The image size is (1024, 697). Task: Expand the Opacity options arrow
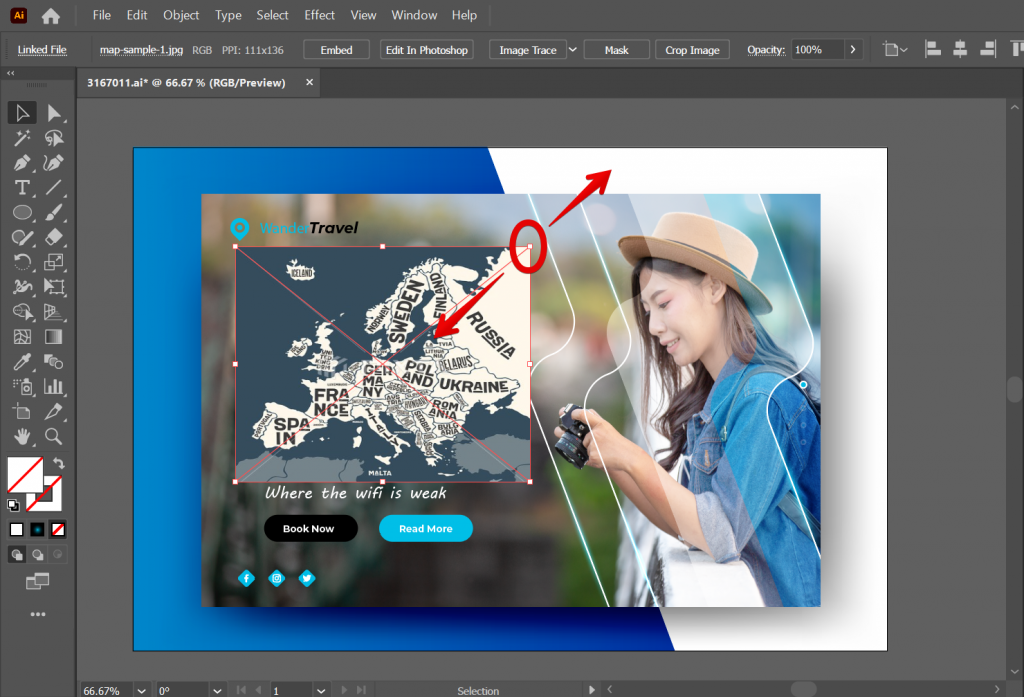[x=853, y=50]
